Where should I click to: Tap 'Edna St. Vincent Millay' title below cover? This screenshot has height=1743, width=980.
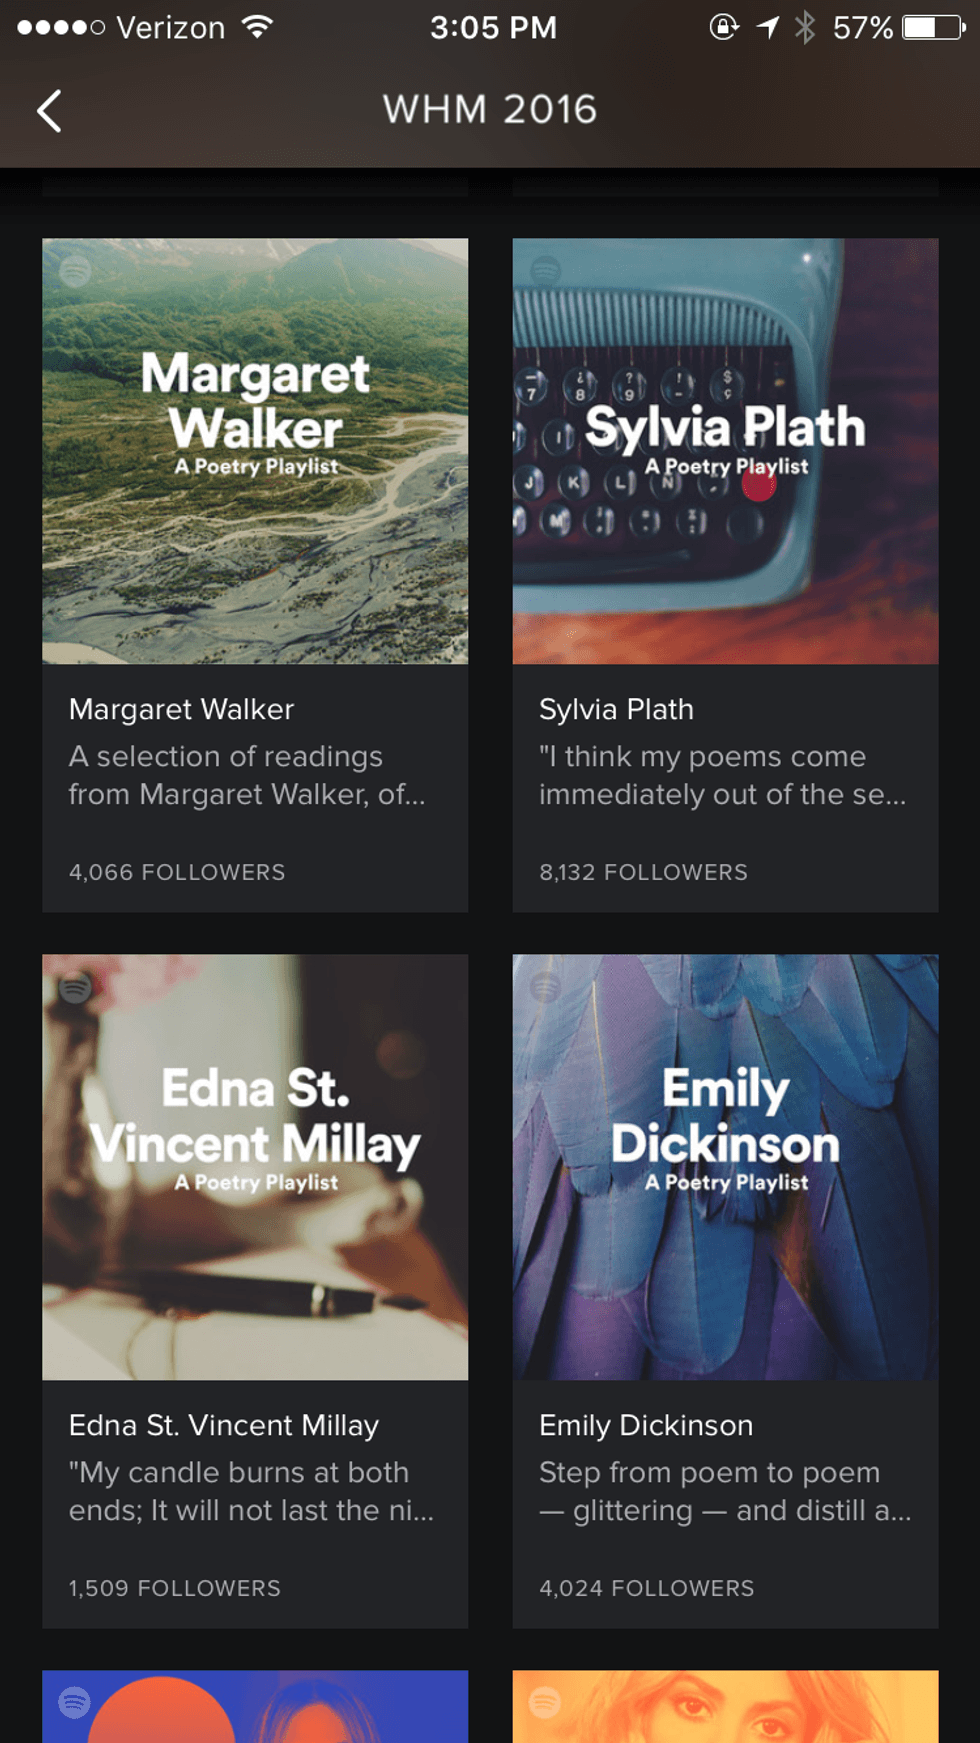224,1425
